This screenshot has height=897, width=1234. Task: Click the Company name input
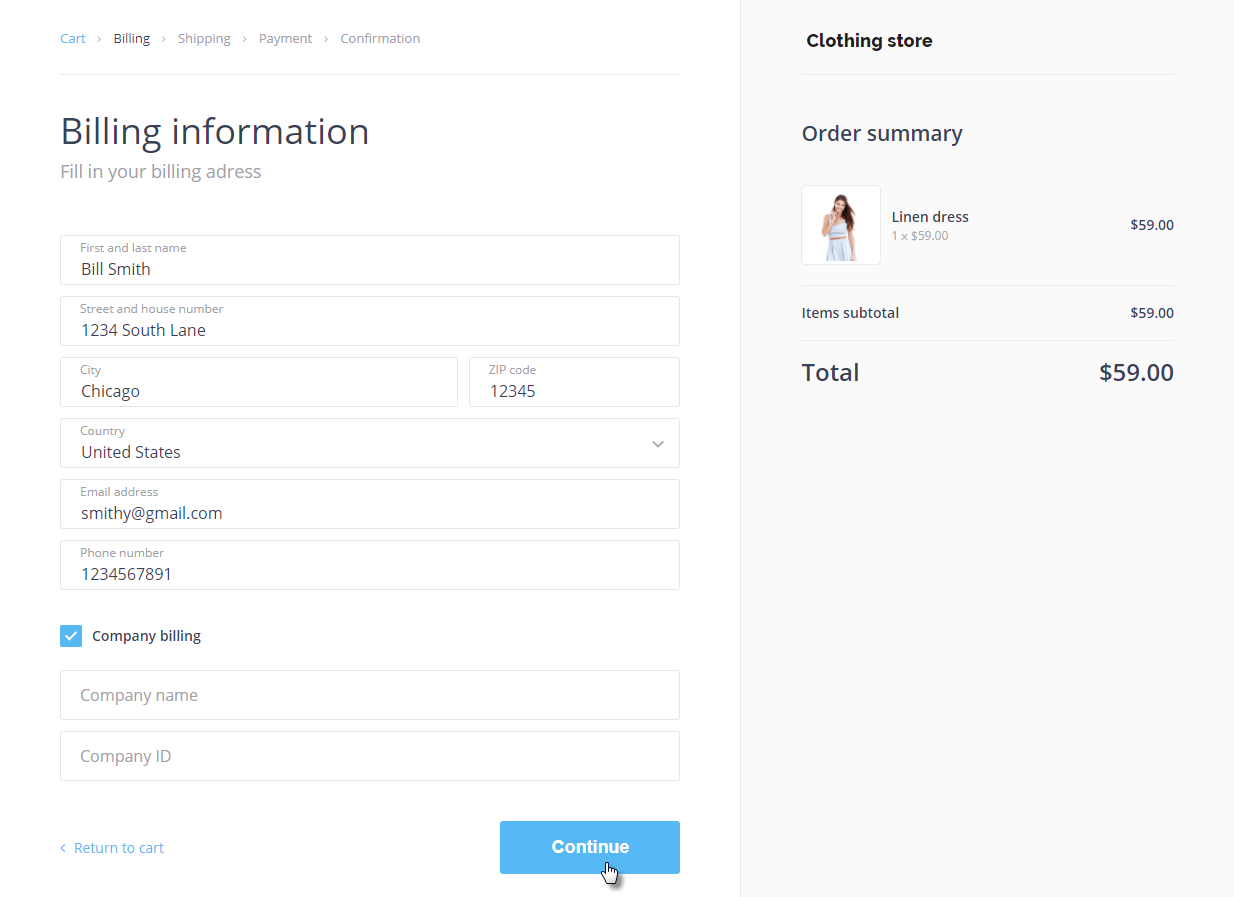coord(369,695)
